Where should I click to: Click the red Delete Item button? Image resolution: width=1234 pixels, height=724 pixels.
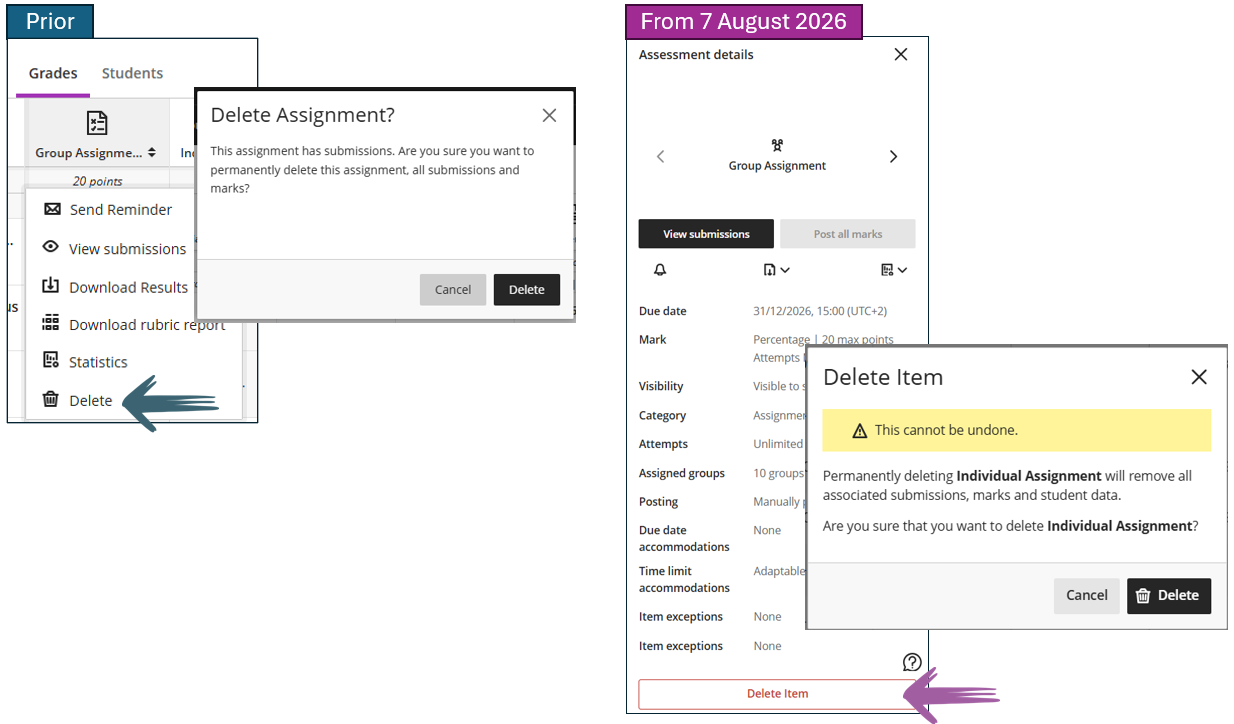tap(777, 694)
